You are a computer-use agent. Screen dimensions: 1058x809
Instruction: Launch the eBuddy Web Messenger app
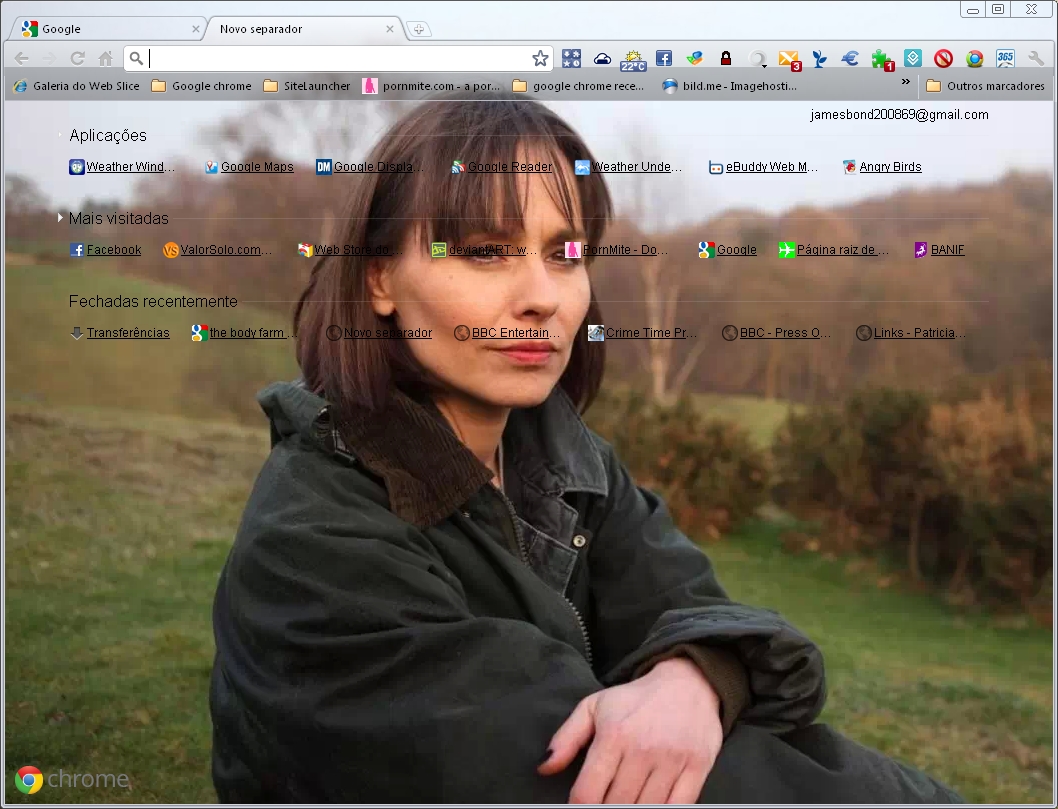(763, 167)
